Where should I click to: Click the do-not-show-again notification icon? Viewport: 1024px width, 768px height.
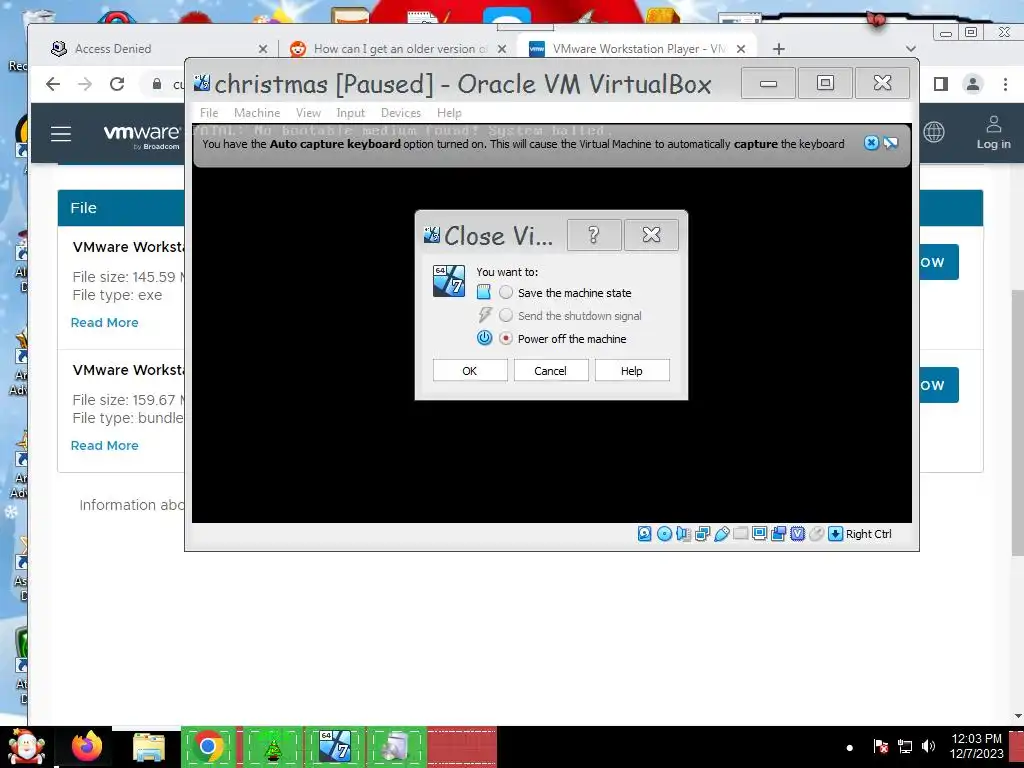tap(891, 143)
